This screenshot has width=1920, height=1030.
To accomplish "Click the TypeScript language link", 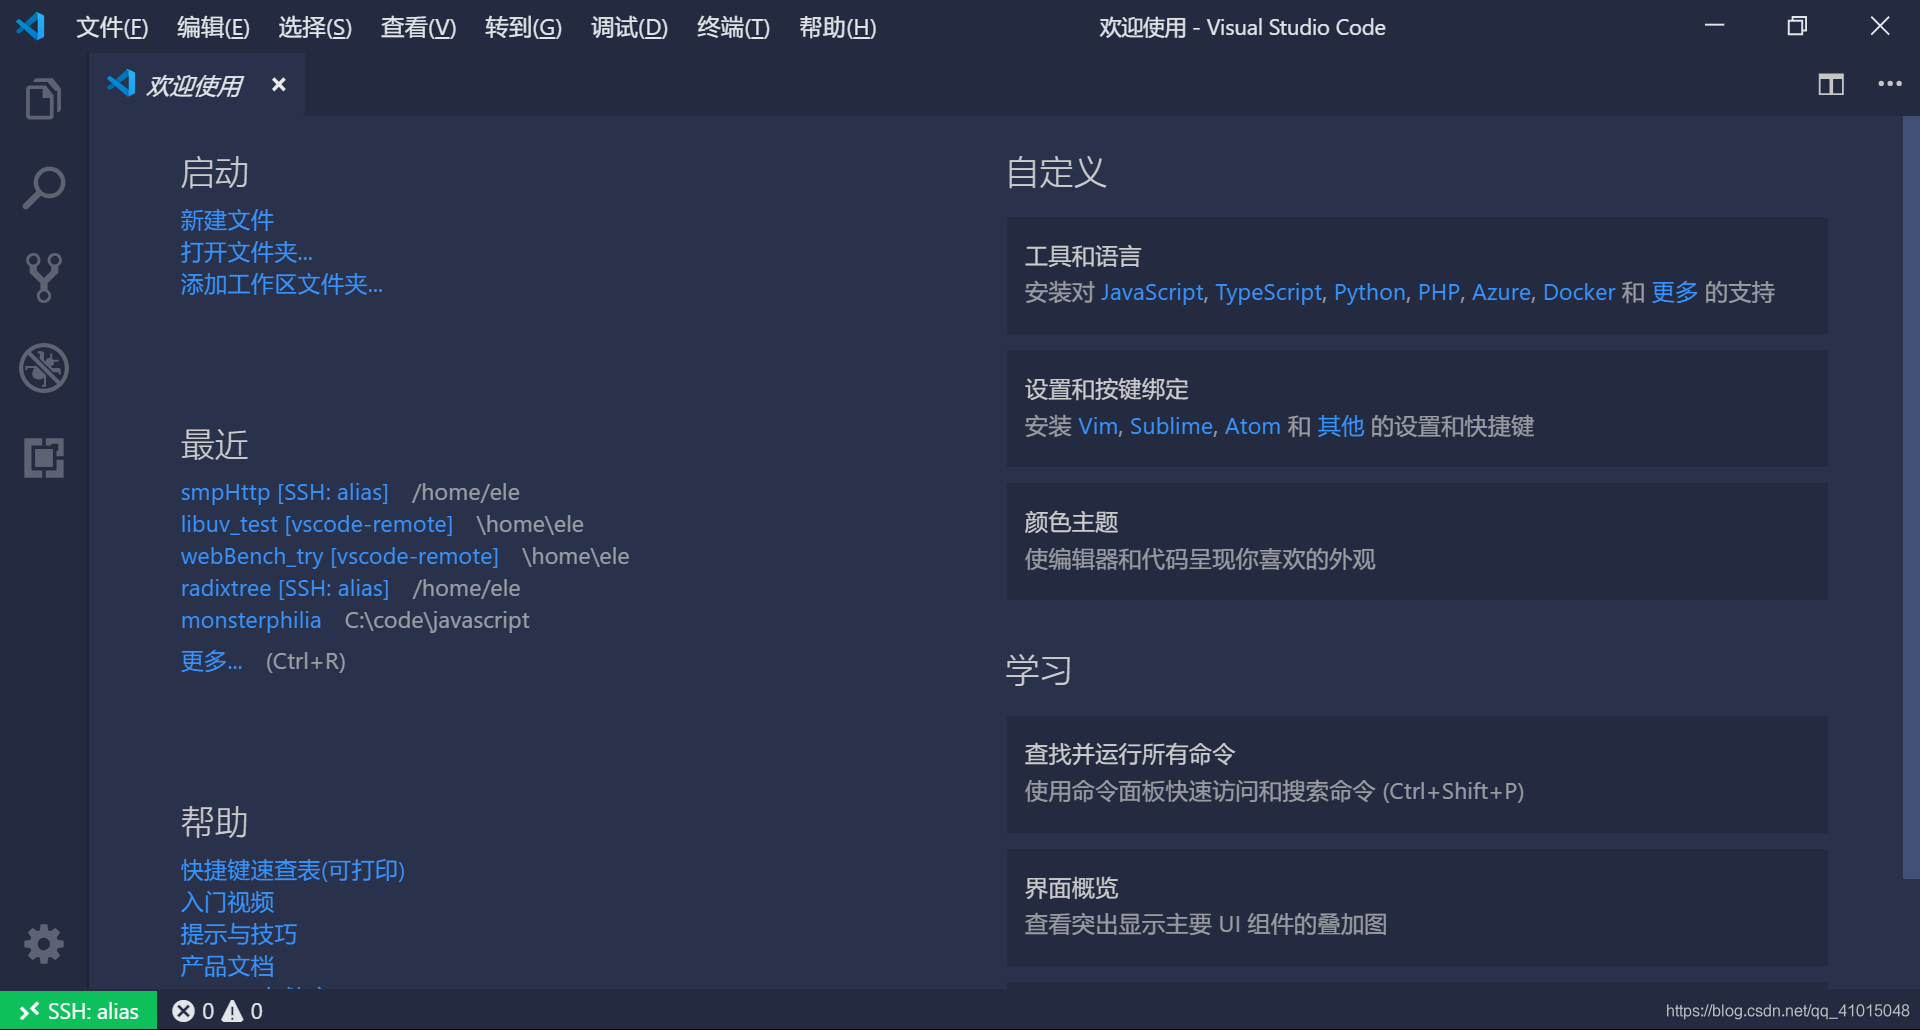I will coord(1268,292).
